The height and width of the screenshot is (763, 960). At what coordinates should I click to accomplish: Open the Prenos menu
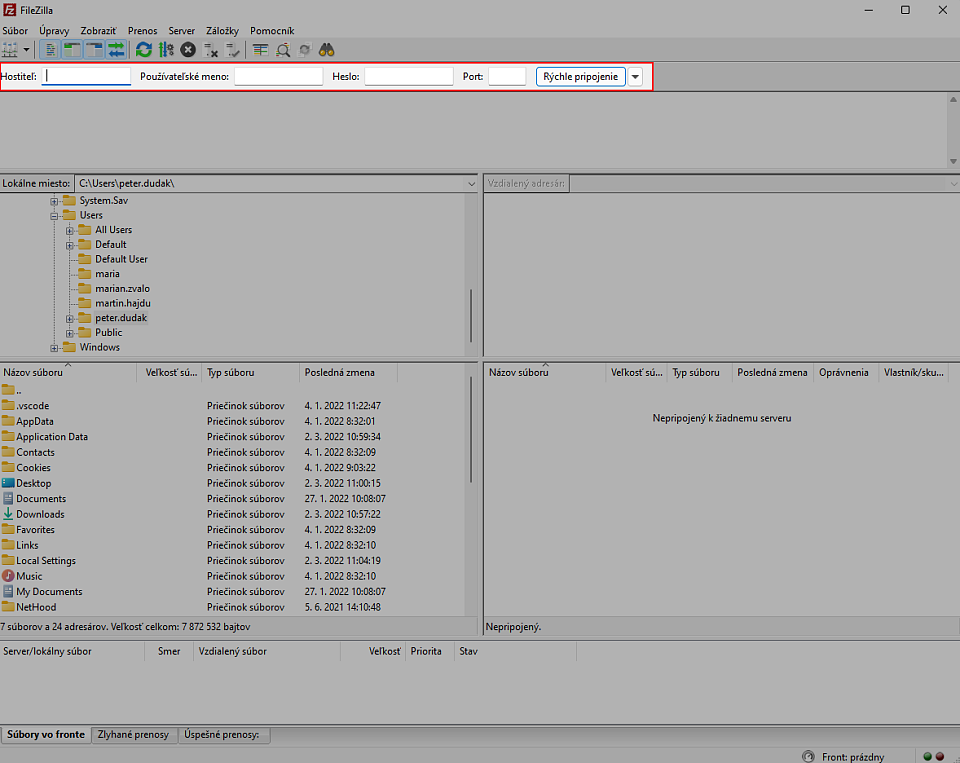point(143,31)
